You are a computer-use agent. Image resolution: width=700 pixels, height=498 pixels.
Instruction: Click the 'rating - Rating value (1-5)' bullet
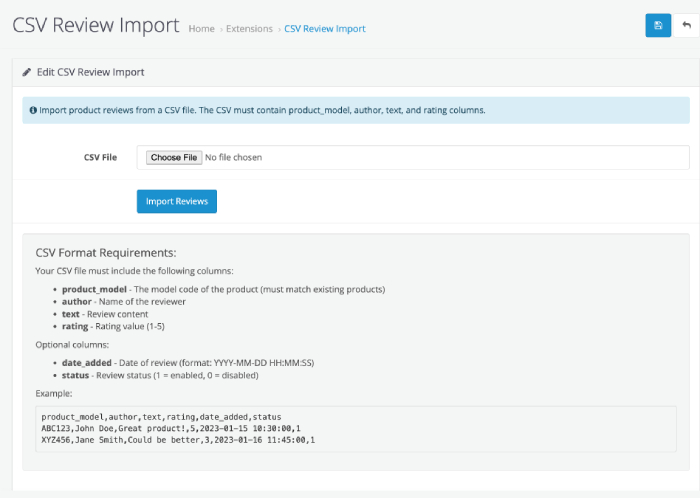pyautogui.click(x=113, y=327)
